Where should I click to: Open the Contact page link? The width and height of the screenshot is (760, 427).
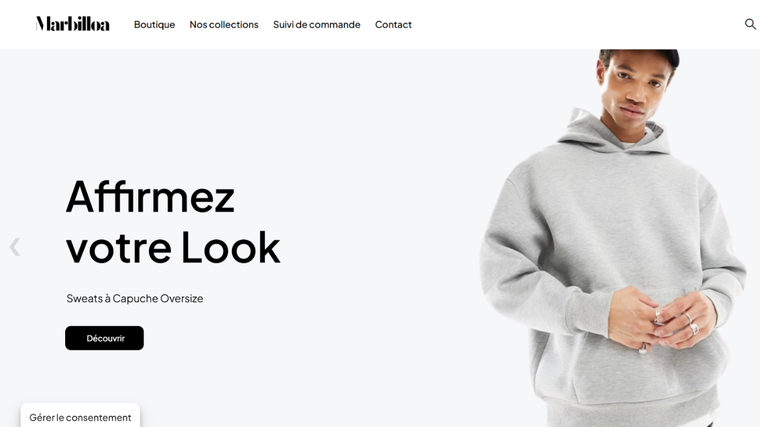coord(393,24)
